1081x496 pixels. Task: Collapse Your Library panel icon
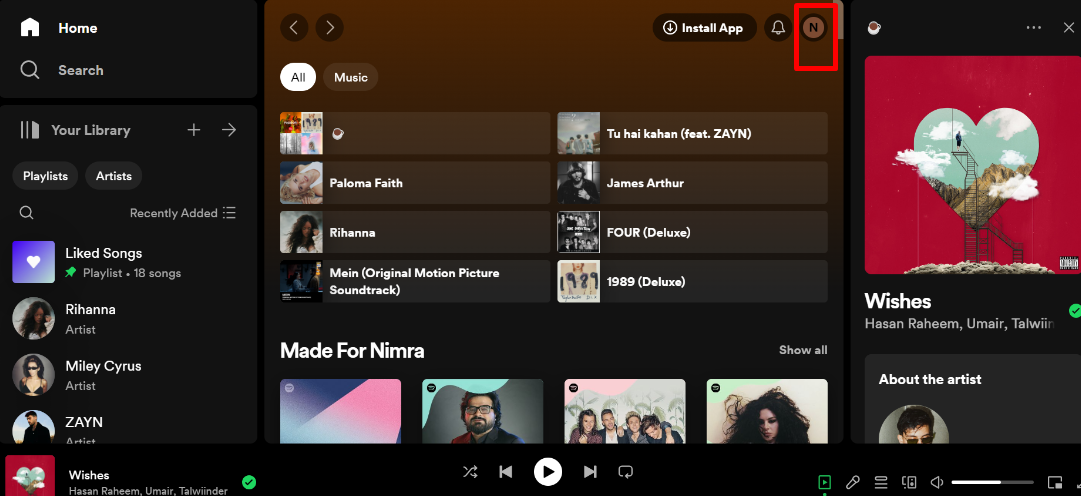[x=30, y=130]
